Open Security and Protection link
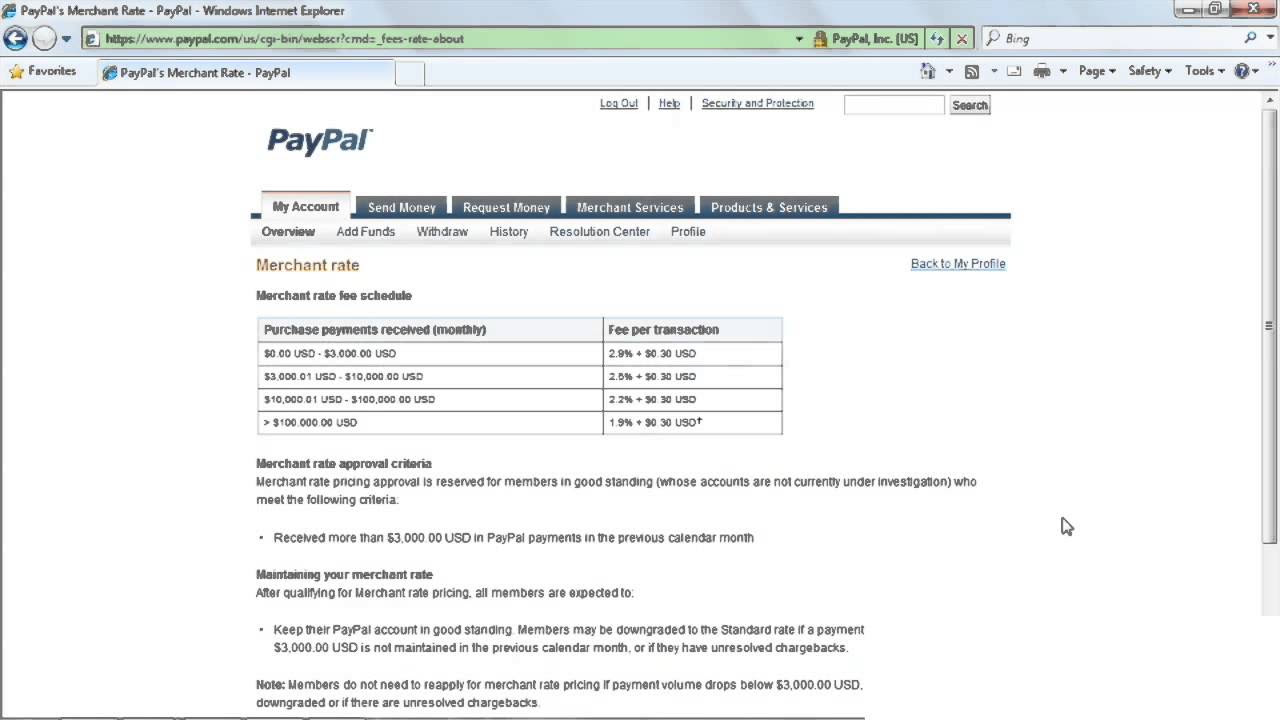 757,104
